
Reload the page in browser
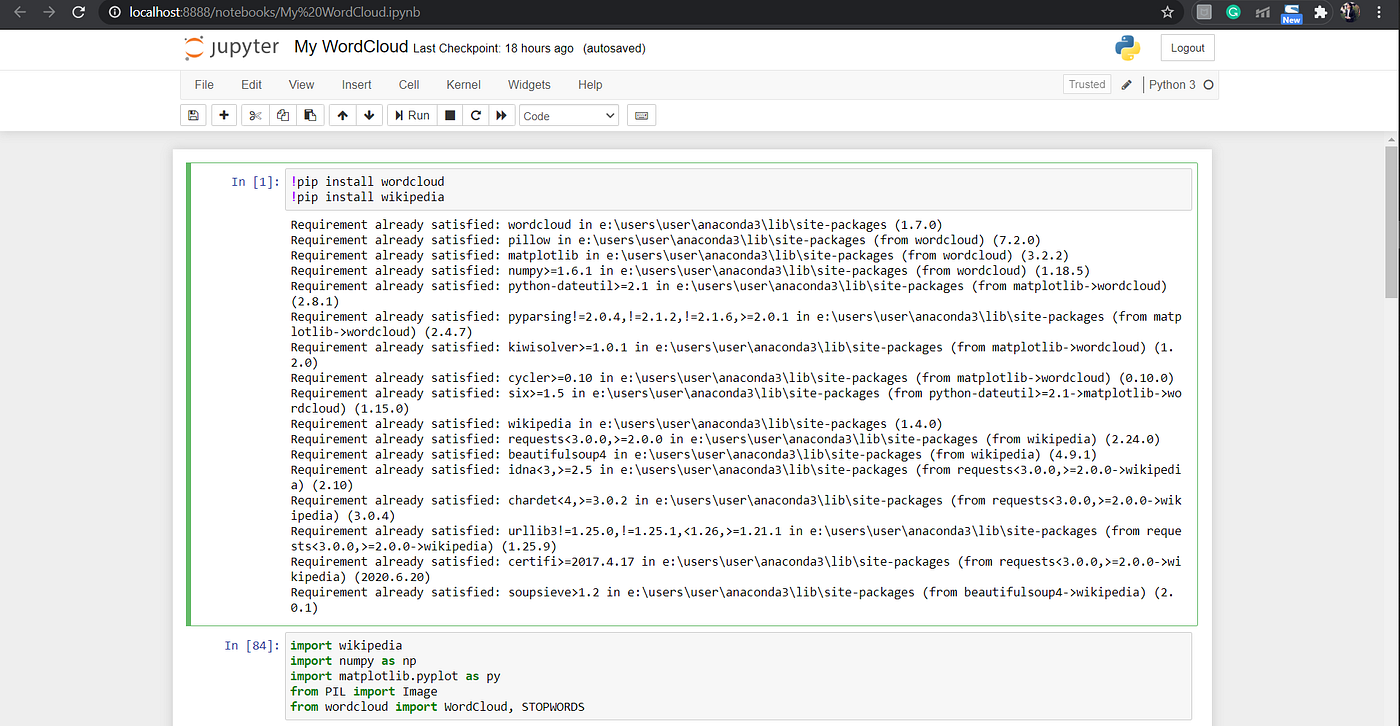point(79,12)
